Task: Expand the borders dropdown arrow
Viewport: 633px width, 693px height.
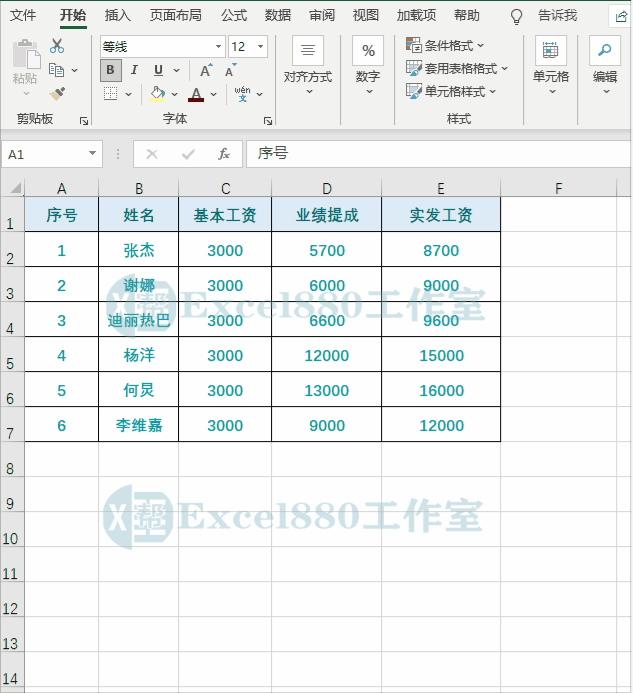Action: coord(129,94)
